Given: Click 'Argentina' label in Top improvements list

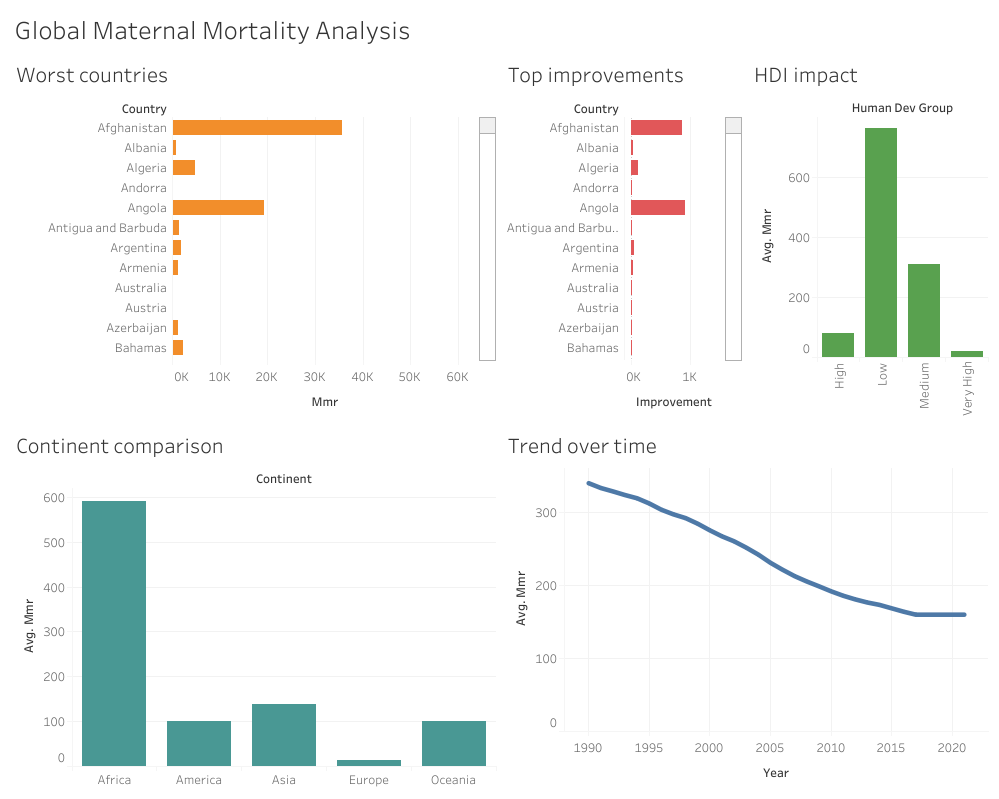Looking at the screenshot, I should pyautogui.click(x=590, y=248).
